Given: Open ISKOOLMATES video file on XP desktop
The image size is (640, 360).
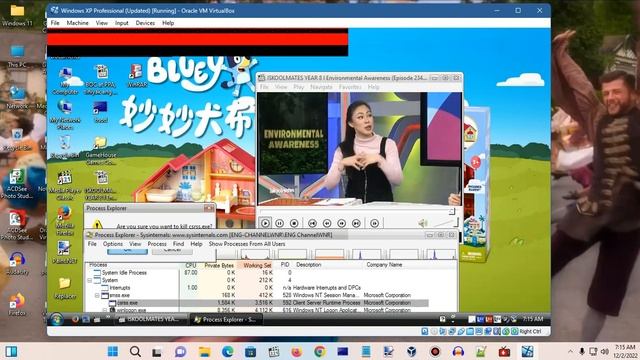Looking at the screenshot, I should pyautogui.click(x=100, y=186).
